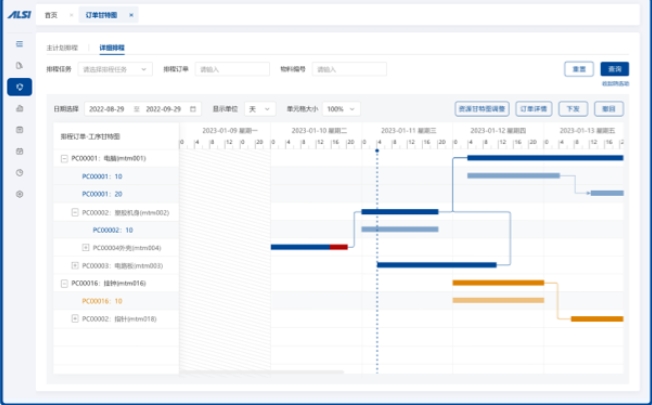Click the 资源甘特图调整 button
Viewport: 652px width, 405px height.
pyautogui.click(x=482, y=108)
